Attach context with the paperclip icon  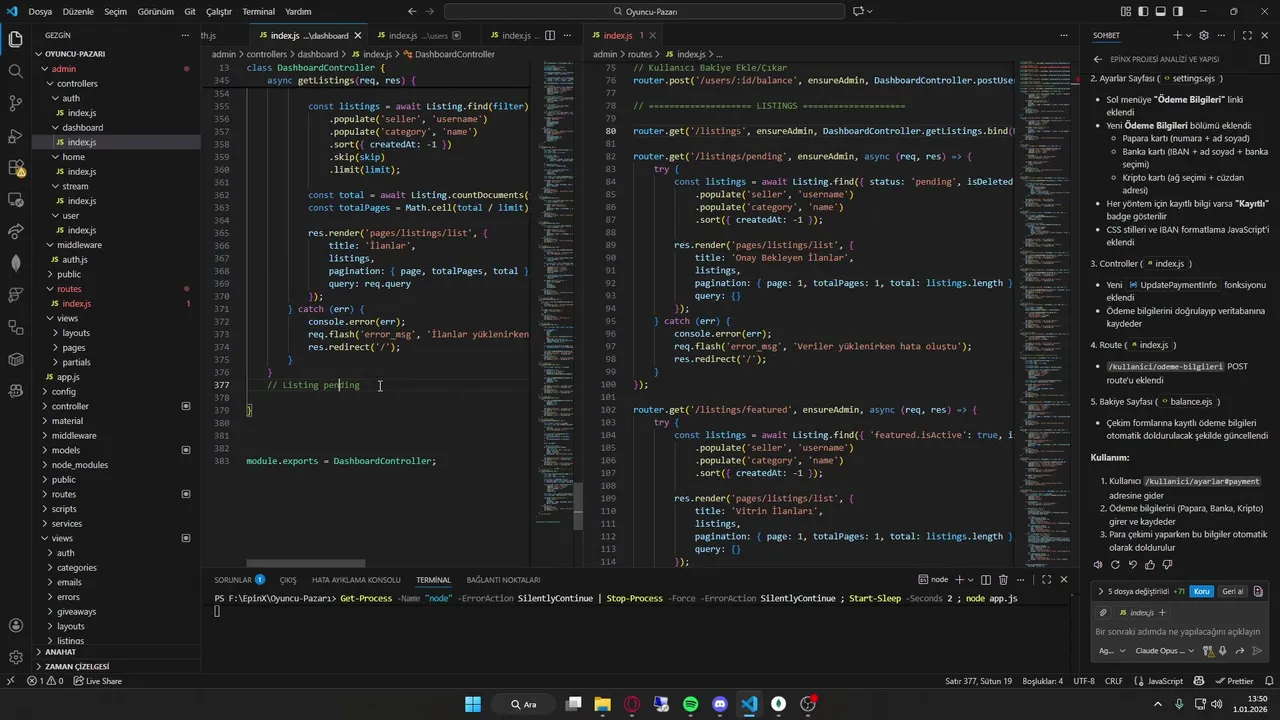[1103, 612]
